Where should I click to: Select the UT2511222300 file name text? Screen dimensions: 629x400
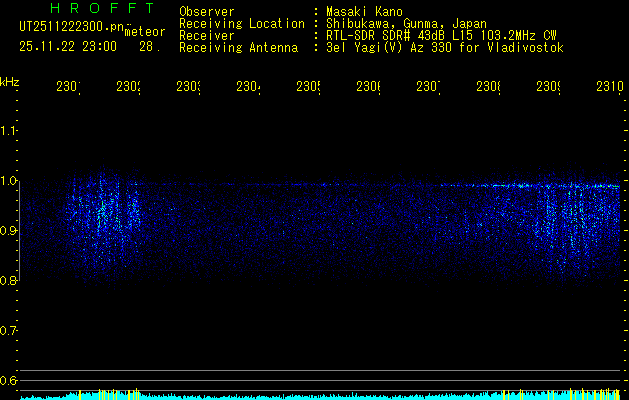(x=71, y=27)
